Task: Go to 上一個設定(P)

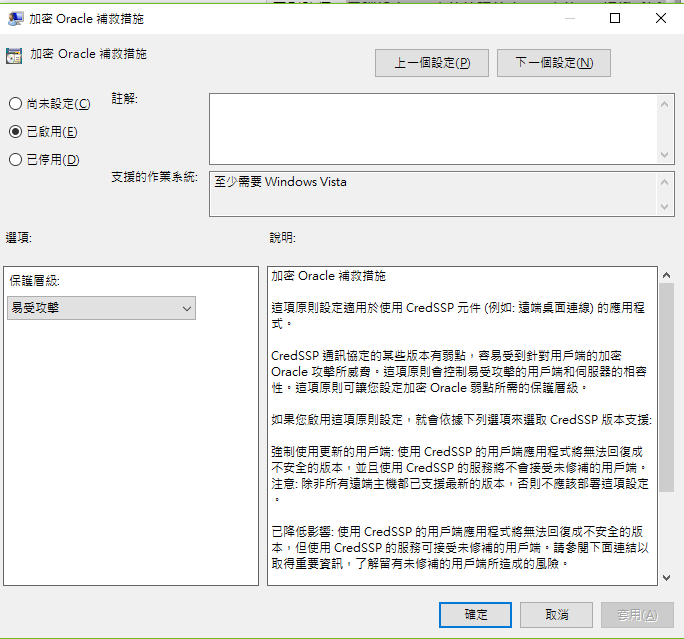Action: (x=432, y=63)
